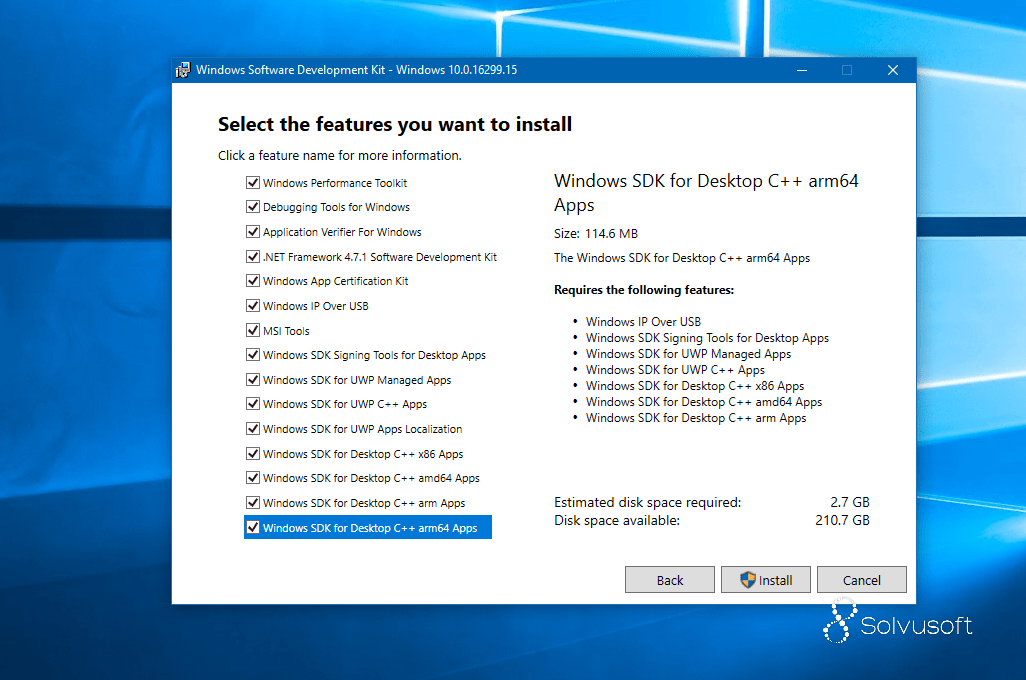
Task: Click 'Estimated disk space required:' label
Action: tap(647, 502)
